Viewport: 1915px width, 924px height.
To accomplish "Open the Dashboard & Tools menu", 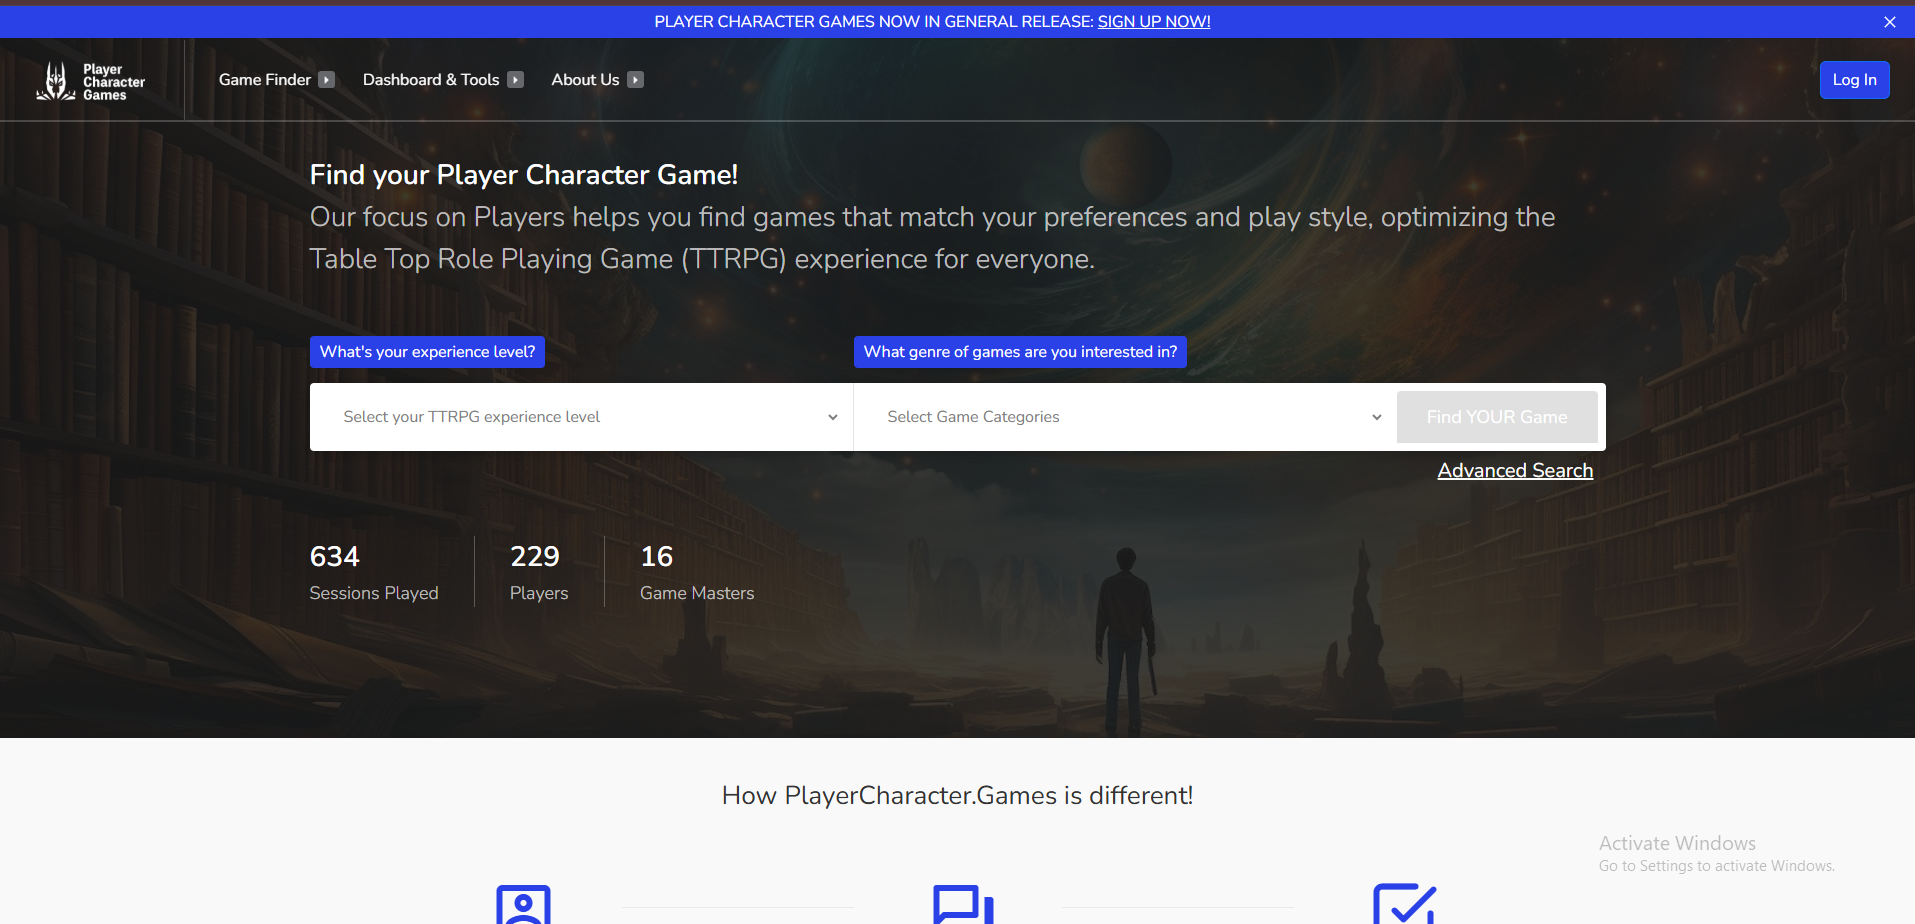I will (x=431, y=80).
